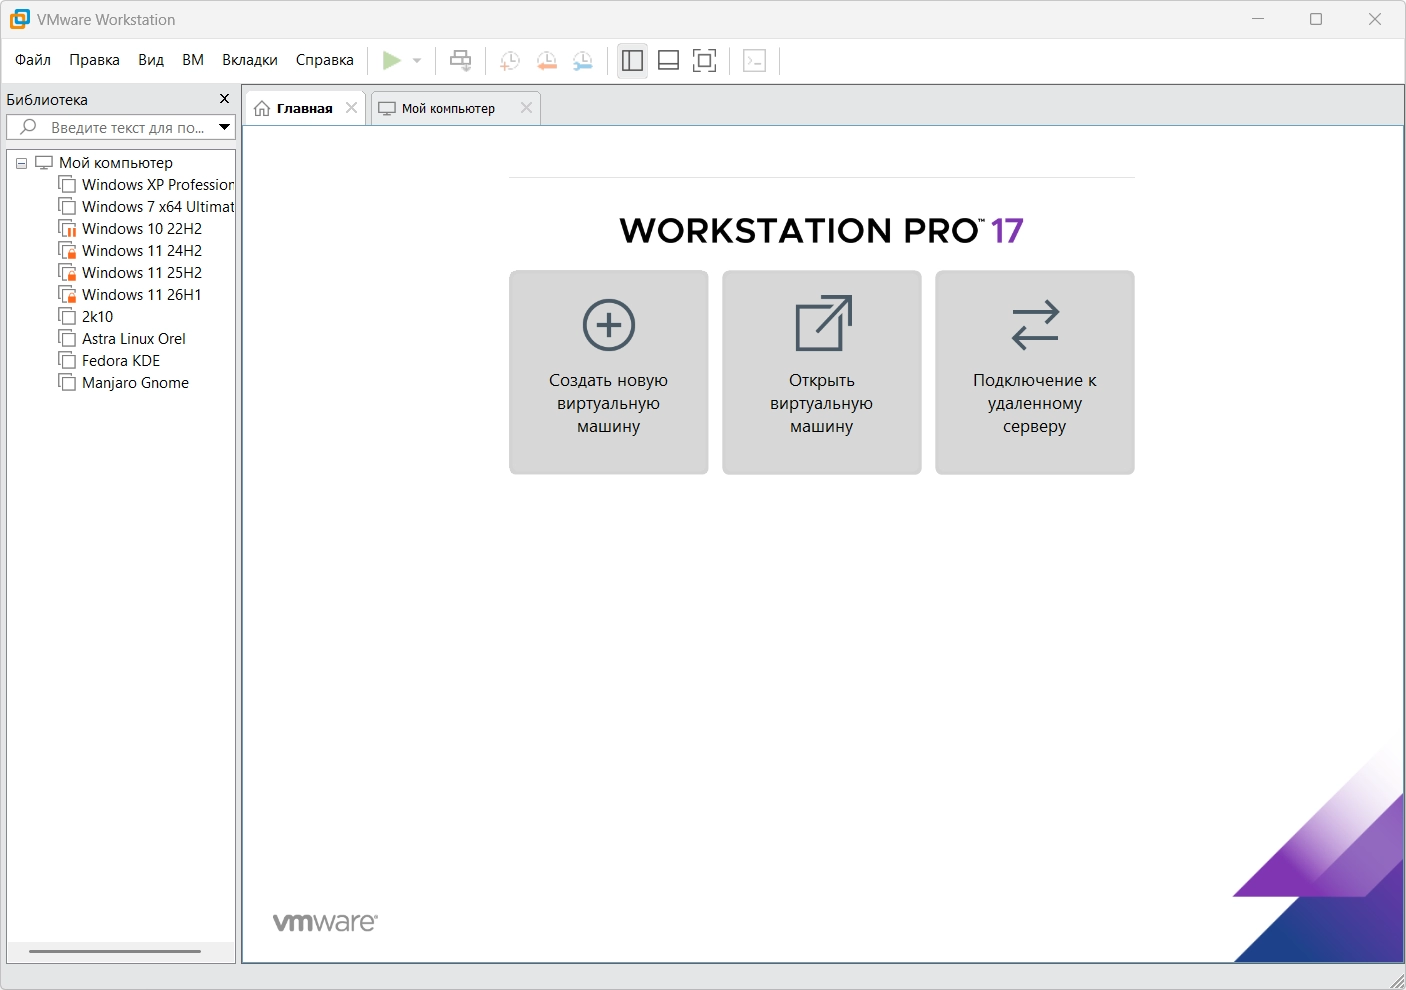The width and height of the screenshot is (1406, 990).
Task: Toggle the library sidebar view icon
Action: (x=632, y=61)
